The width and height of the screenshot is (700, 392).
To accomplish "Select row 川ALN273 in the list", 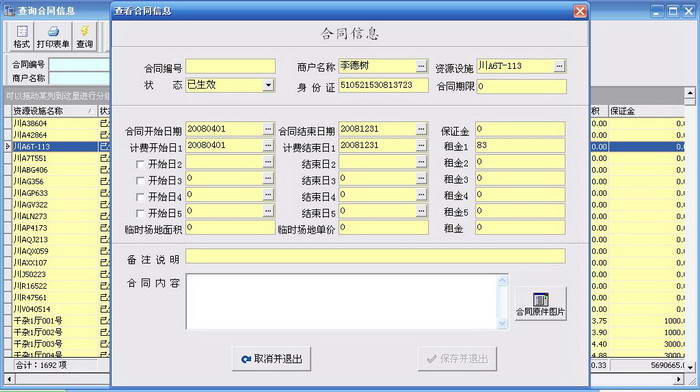I will (54, 216).
